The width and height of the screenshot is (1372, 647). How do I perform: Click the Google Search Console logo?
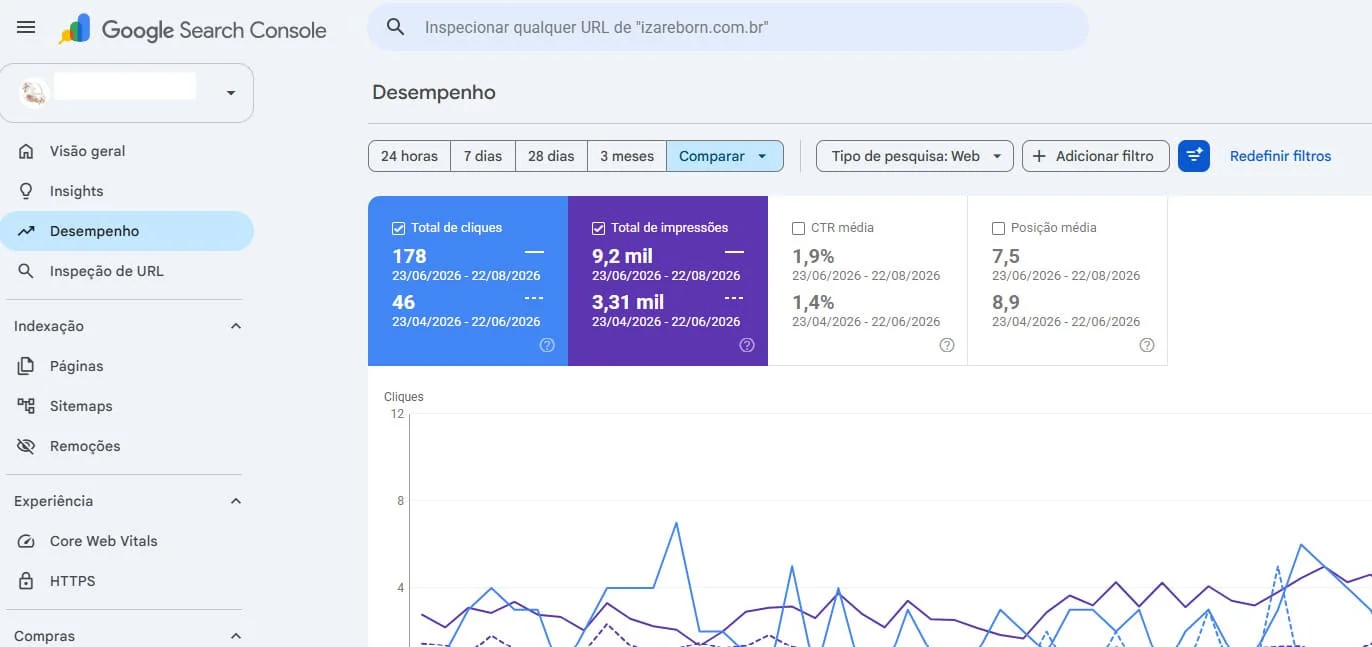pos(193,30)
